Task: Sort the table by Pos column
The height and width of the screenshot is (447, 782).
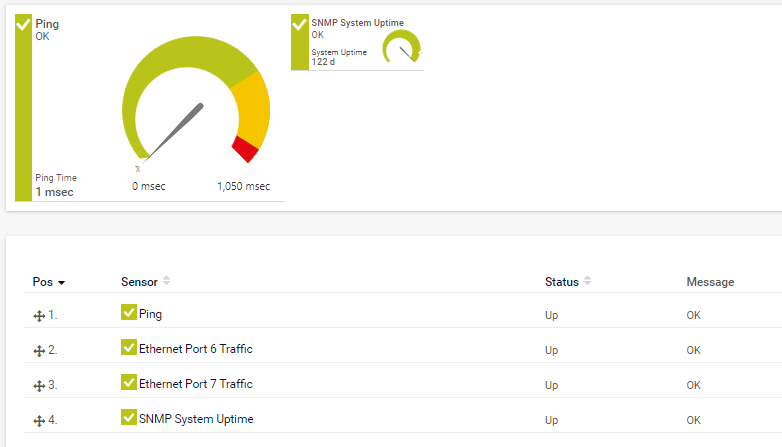Action: coord(48,282)
